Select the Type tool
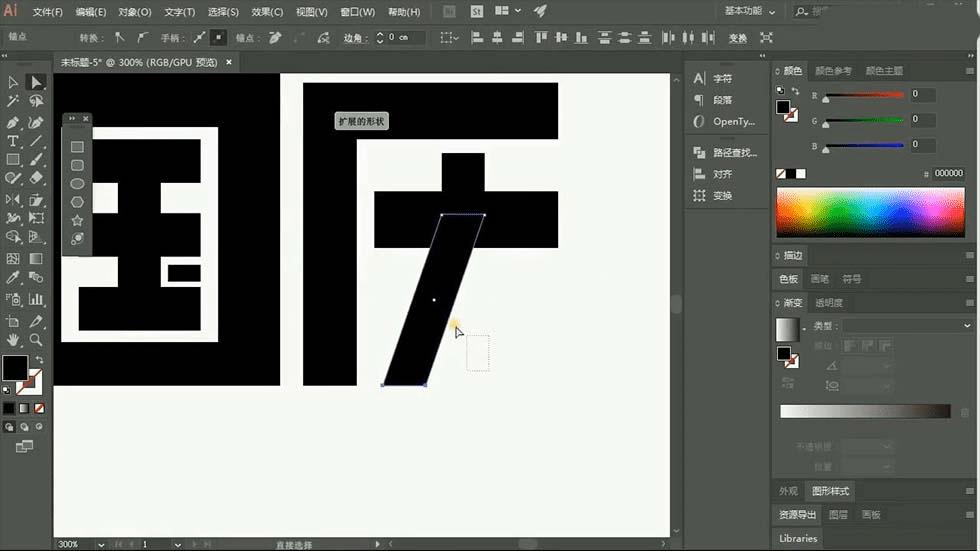The image size is (980, 551). pos(12,141)
